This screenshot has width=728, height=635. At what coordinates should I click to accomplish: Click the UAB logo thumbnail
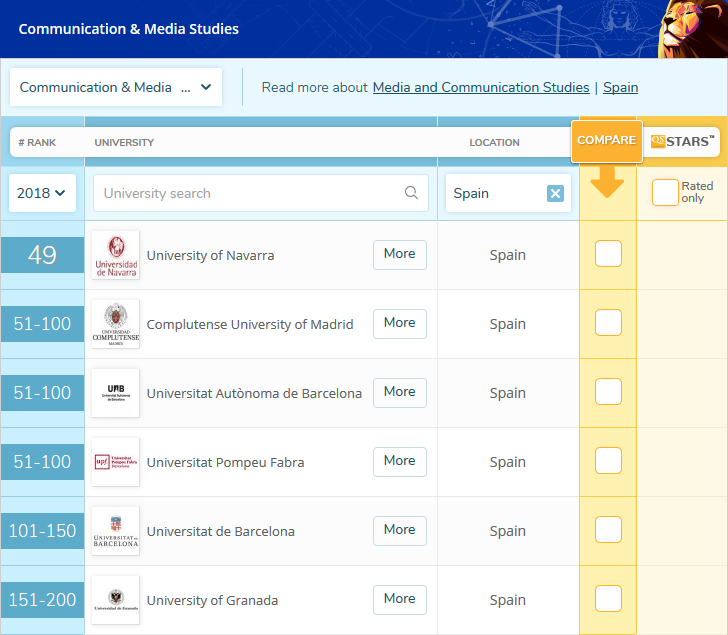coord(116,393)
